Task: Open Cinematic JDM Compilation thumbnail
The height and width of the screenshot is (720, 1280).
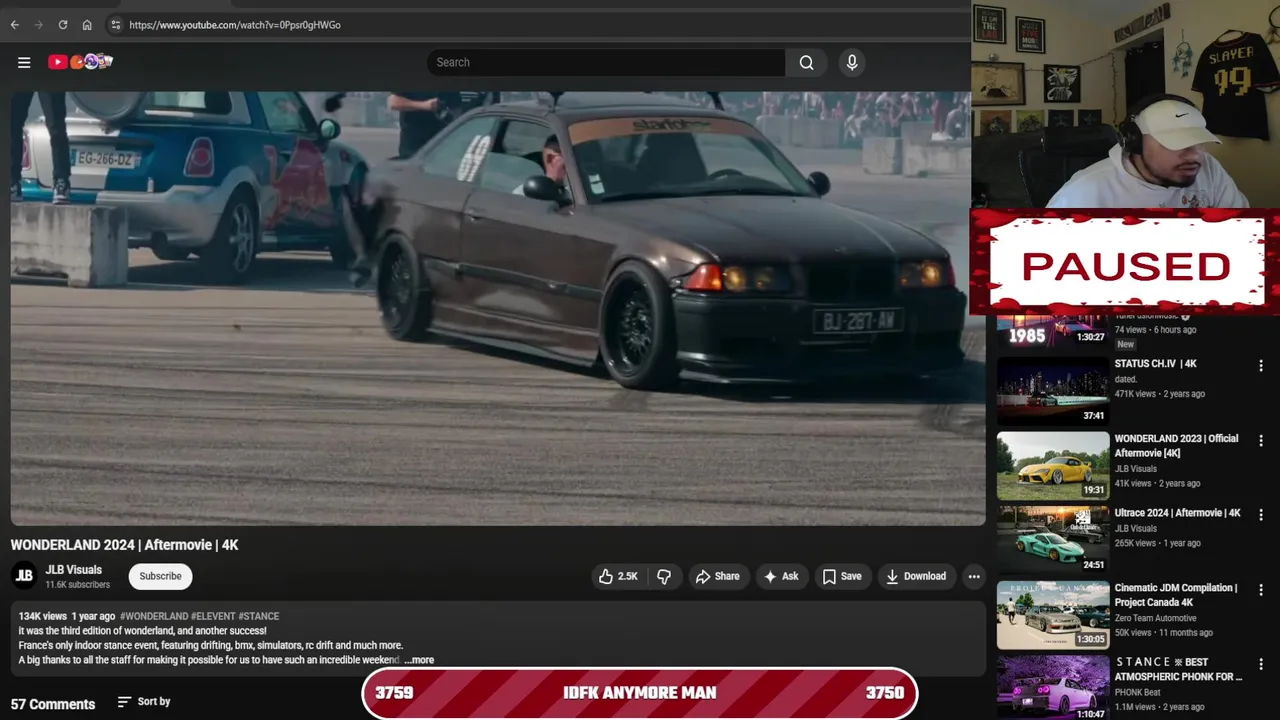Action: [x=1053, y=615]
